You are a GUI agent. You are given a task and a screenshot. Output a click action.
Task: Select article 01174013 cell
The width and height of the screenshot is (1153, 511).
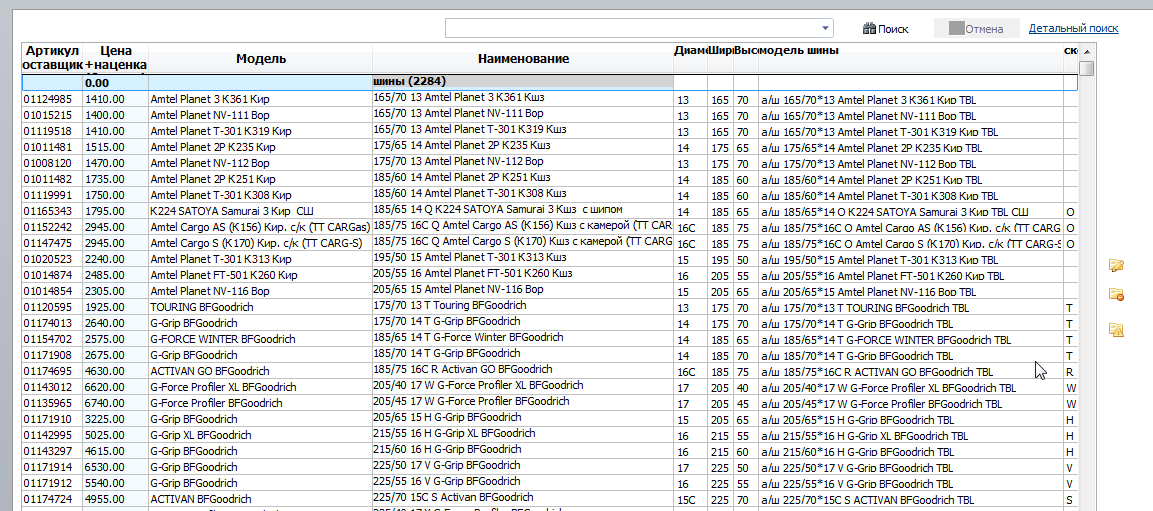[x=51, y=324]
